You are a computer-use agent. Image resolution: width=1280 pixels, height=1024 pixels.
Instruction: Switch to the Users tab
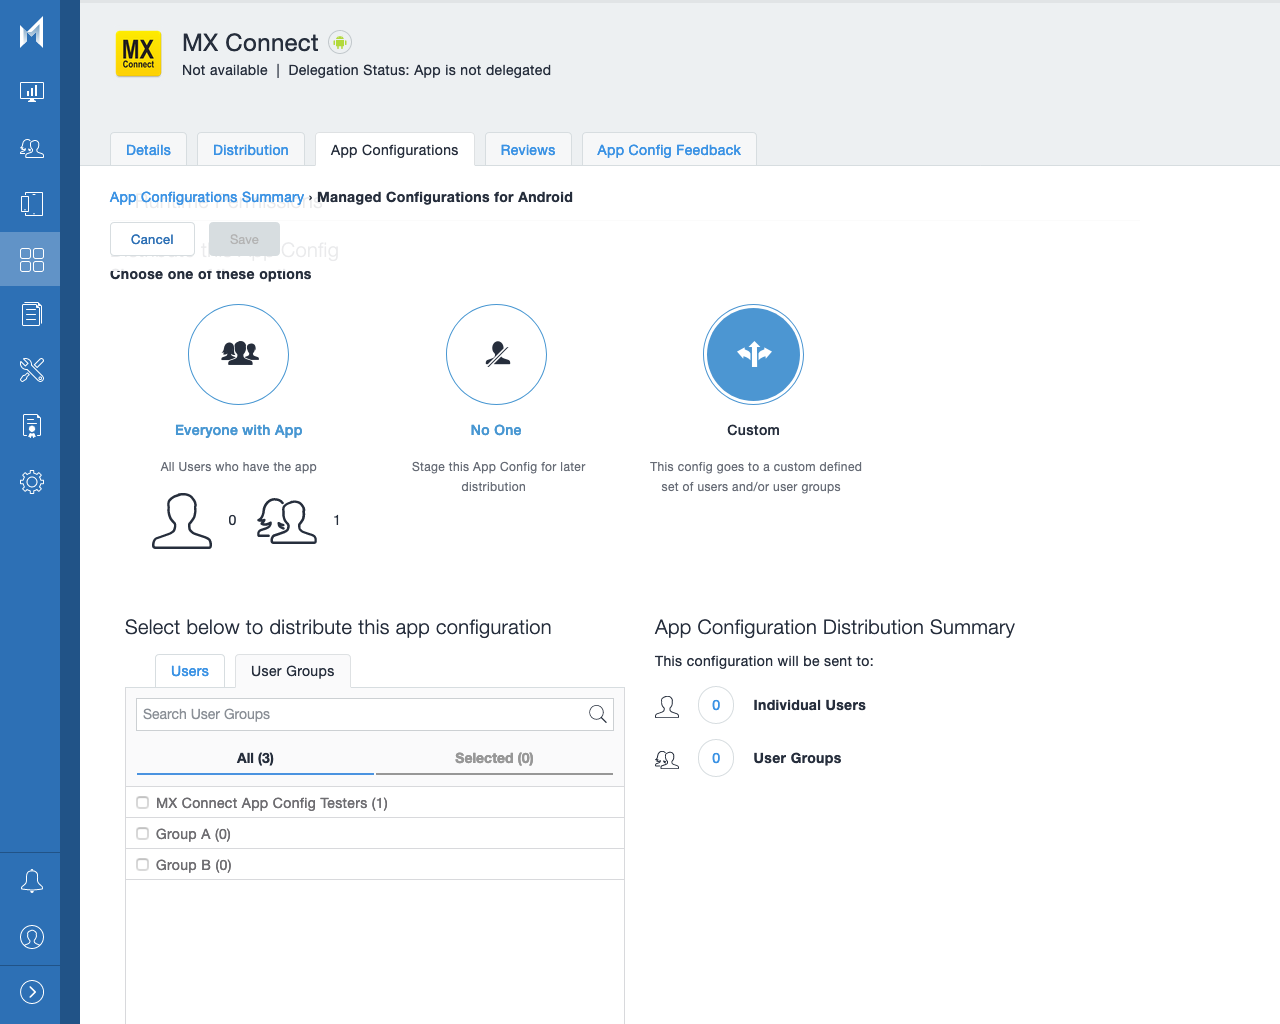tap(189, 671)
